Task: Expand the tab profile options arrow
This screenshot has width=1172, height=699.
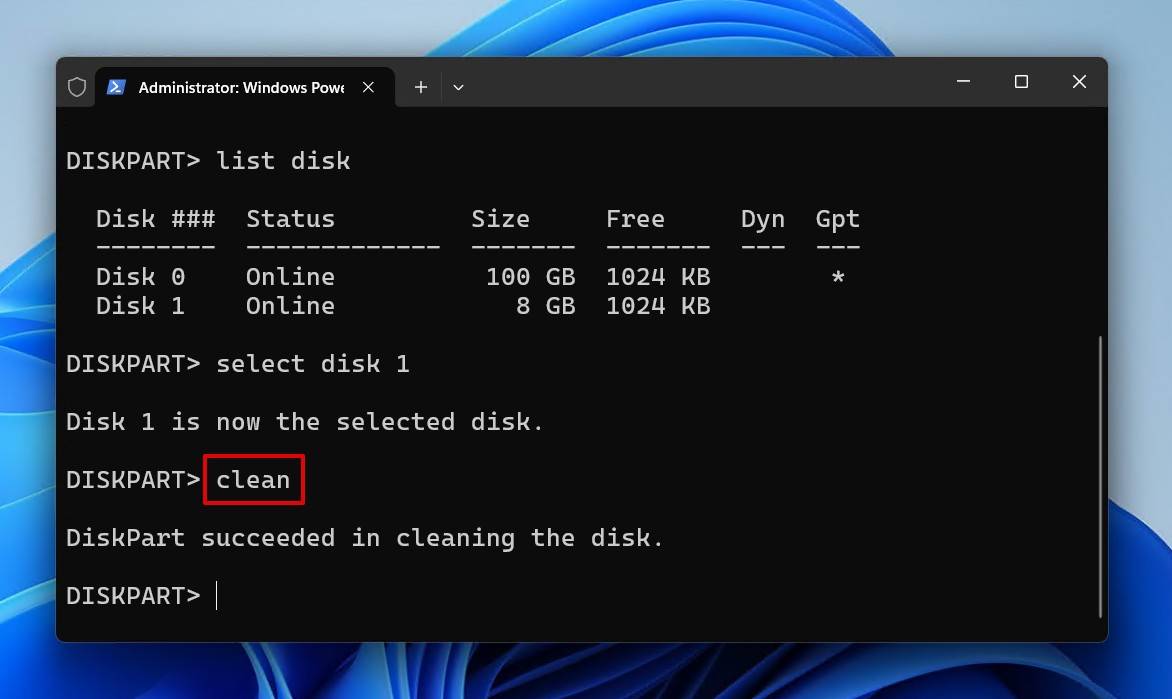Action: (x=458, y=87)
